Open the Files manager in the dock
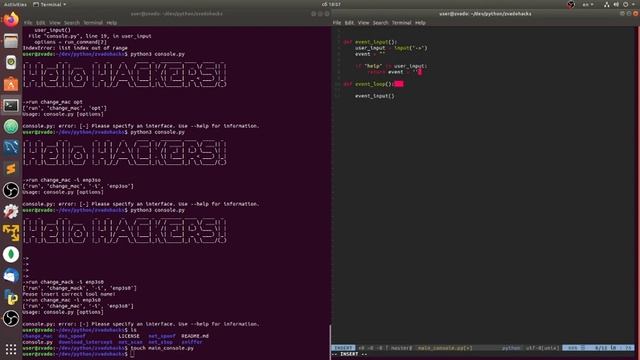Screen dimensions: 640x360 click(x=11, y=41)
